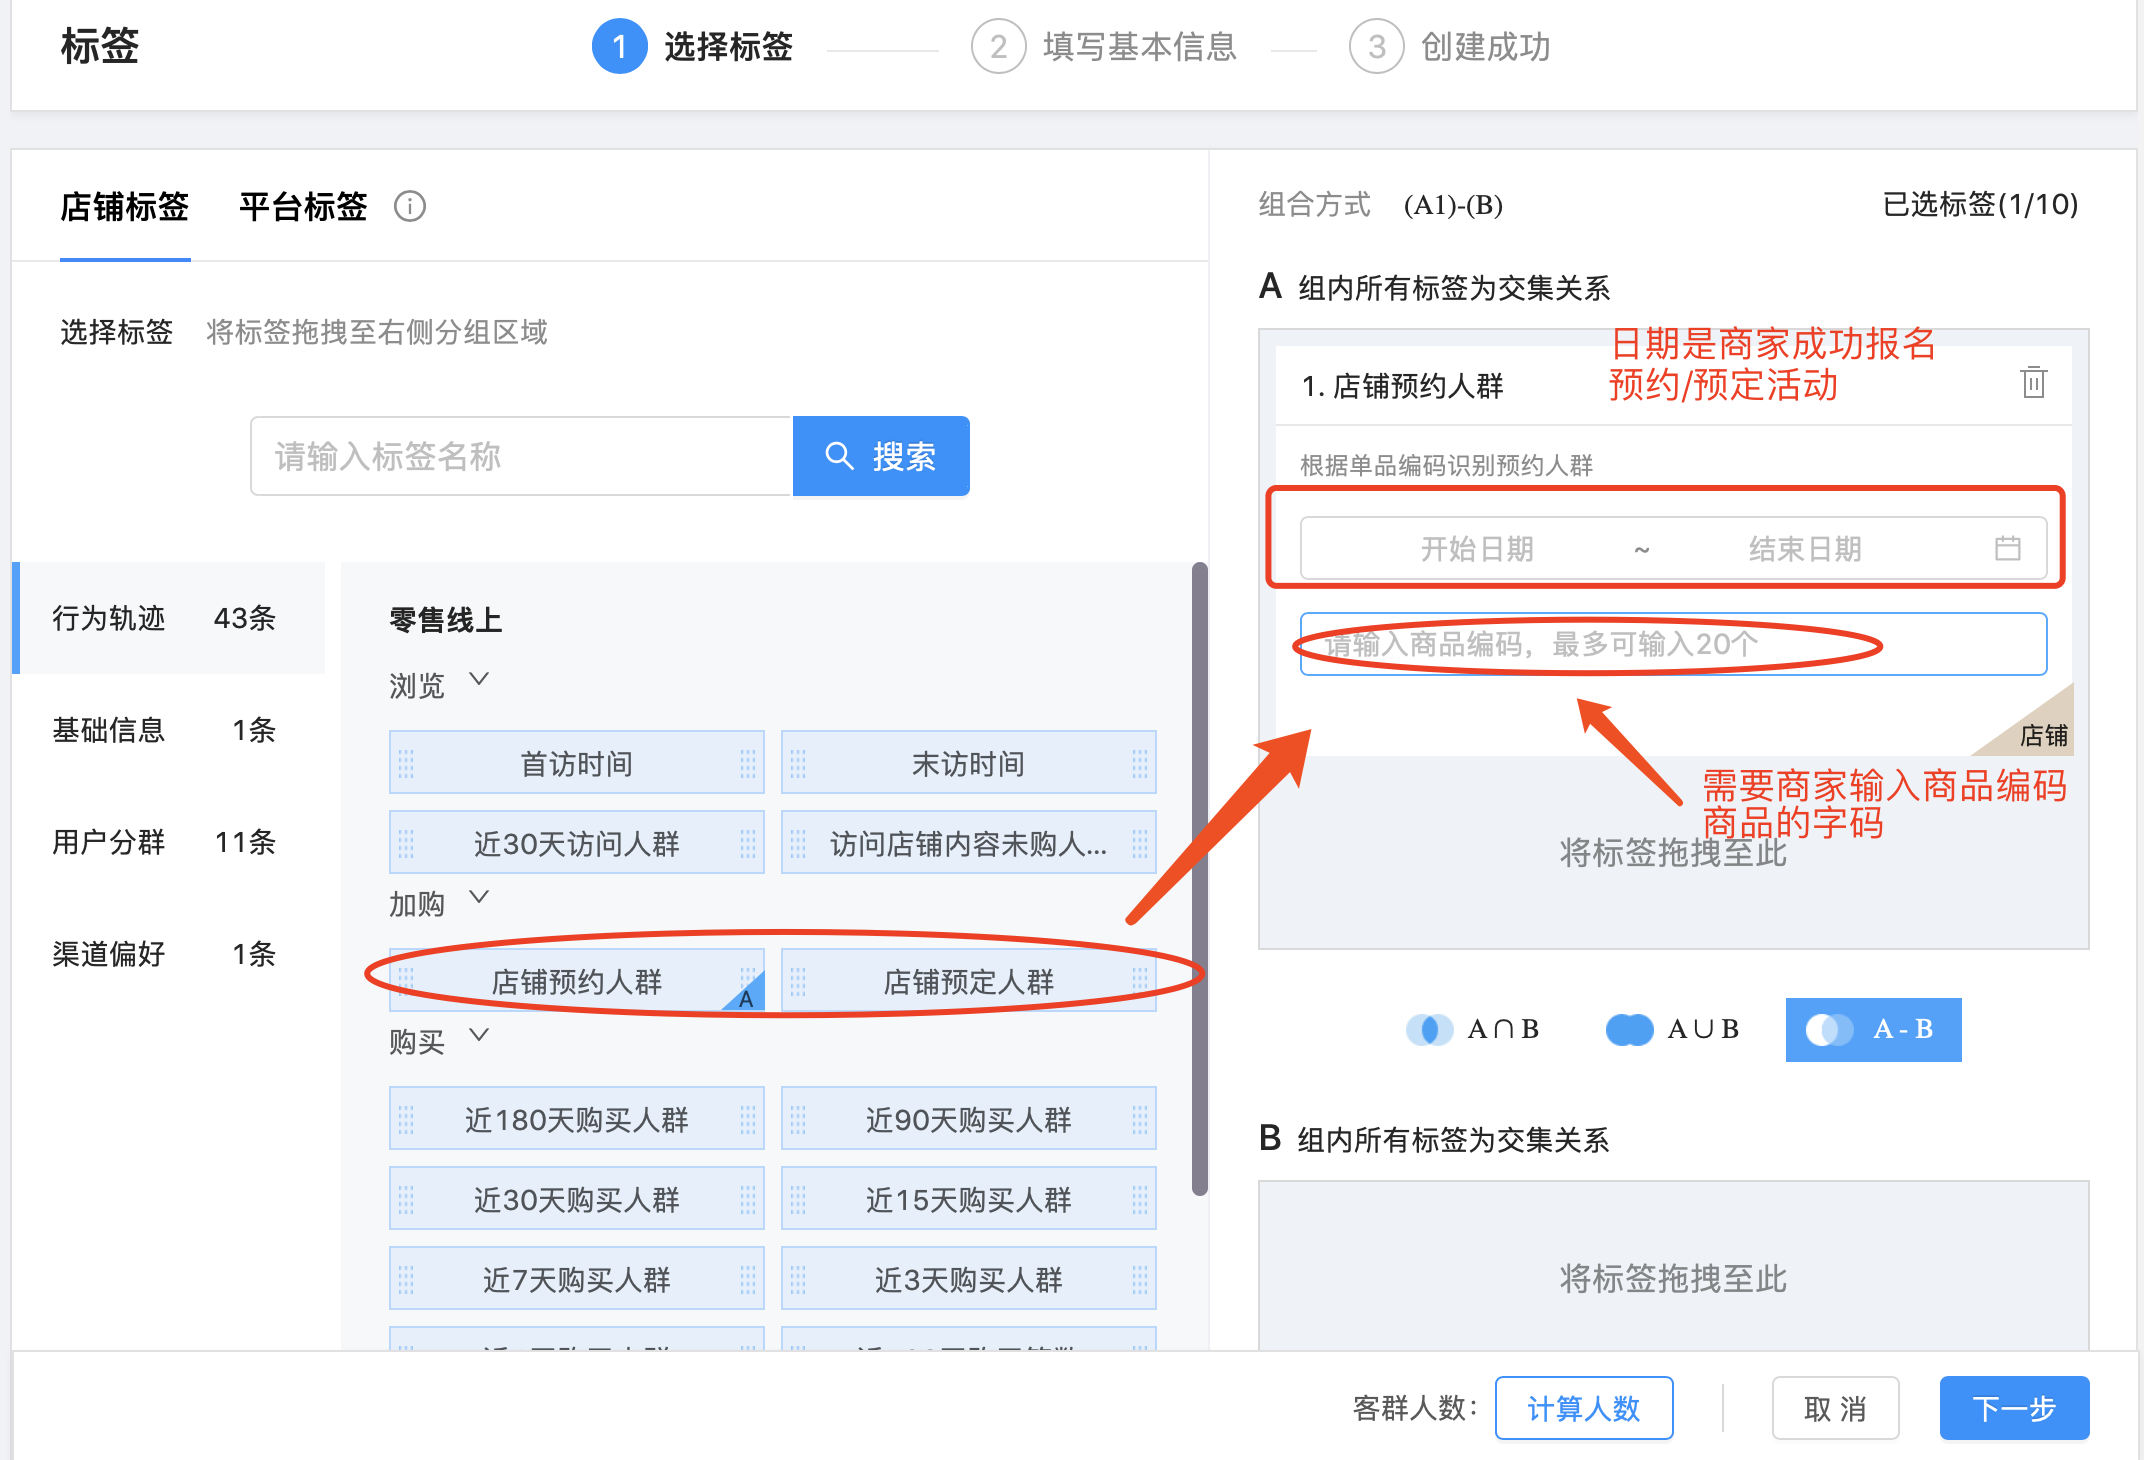Click the drag handle on 首访时间 tag

click(406, 764)
